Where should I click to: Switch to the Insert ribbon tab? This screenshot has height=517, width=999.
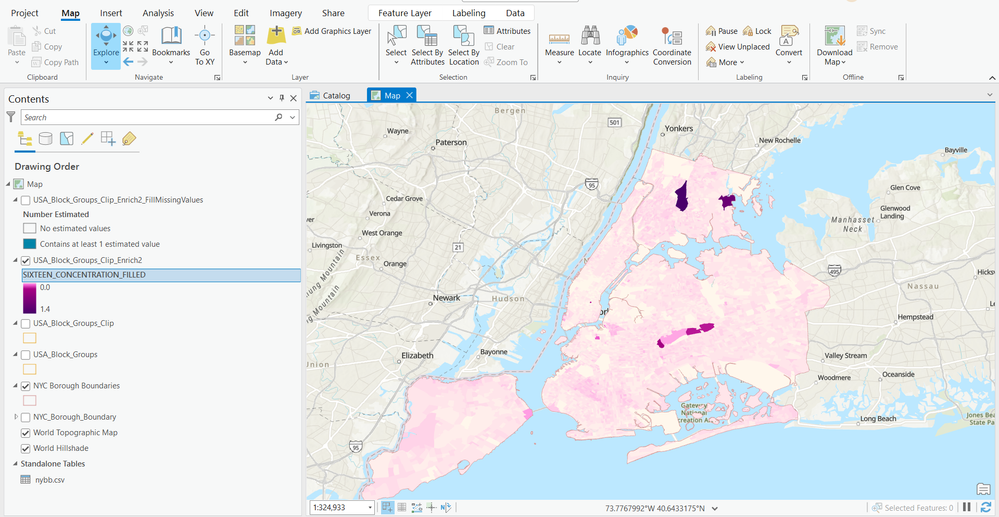(111, 13)
